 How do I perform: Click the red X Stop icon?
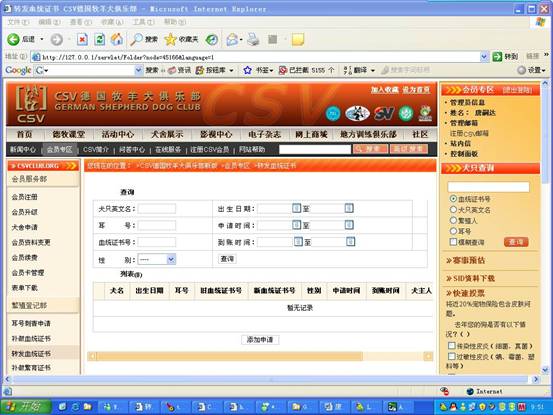point(82,39)
